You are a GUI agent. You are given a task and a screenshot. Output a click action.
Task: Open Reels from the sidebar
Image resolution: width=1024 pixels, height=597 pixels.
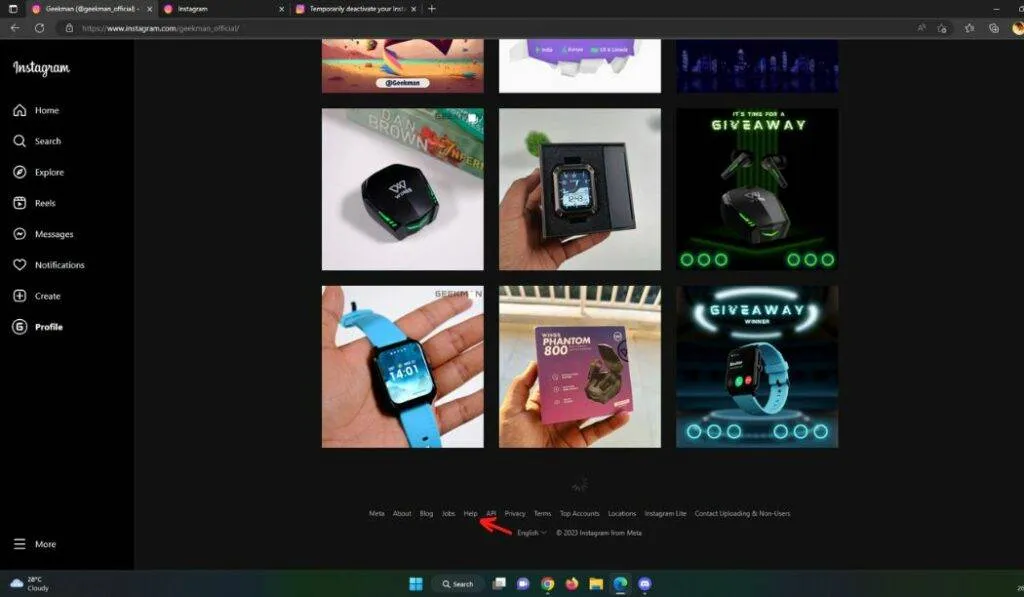point(35,203)
